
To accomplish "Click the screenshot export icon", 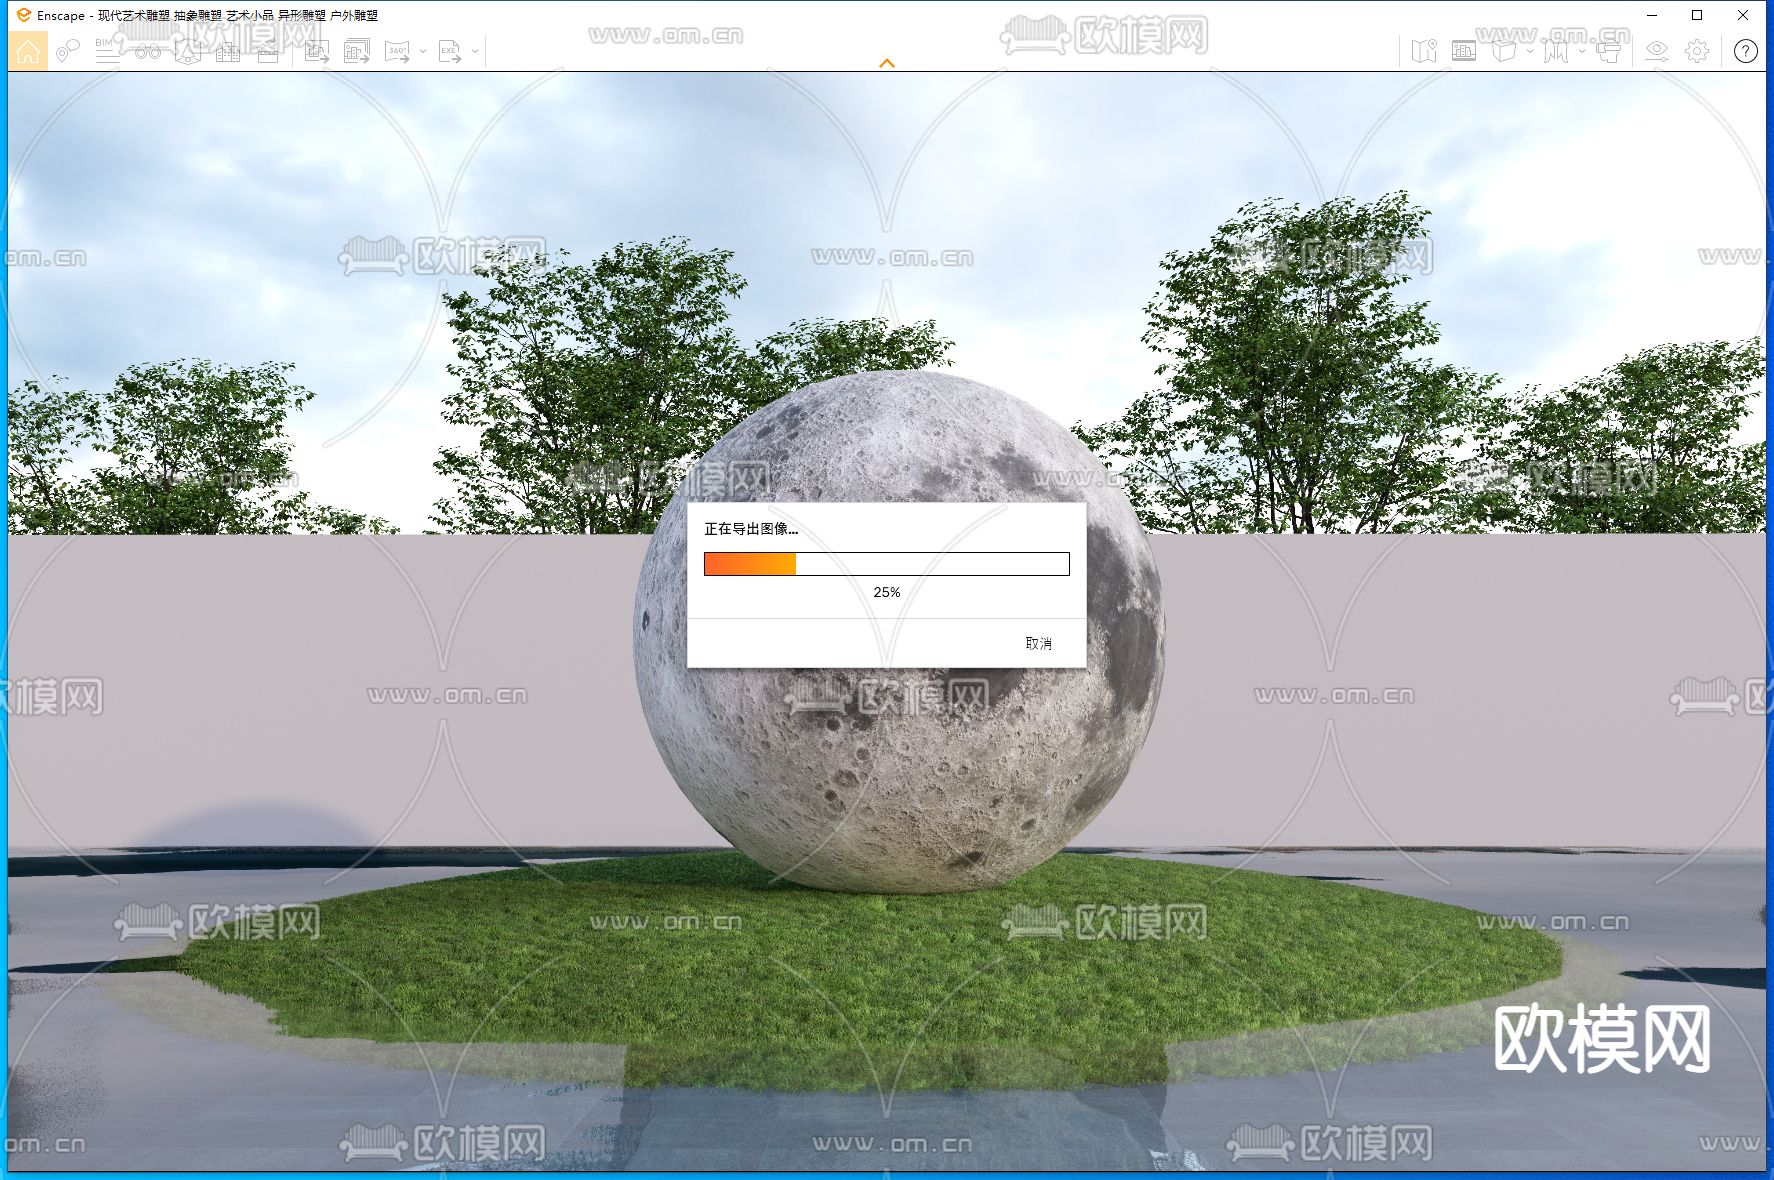I will click(x=317, y=51).
